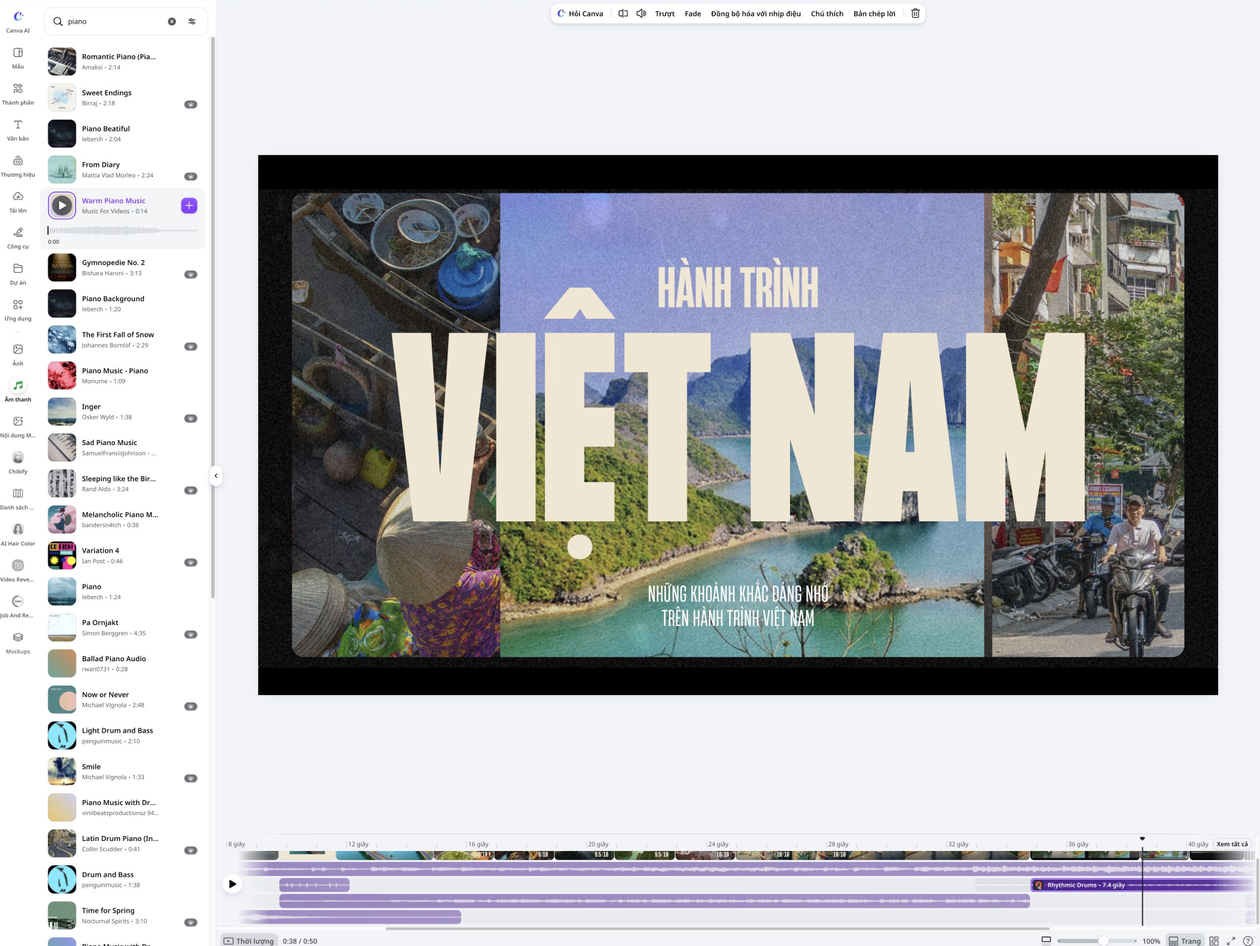The image size is (1260, 946).
Task: Select Inger track by Oskar Wyld
Action: click(122, 411)
